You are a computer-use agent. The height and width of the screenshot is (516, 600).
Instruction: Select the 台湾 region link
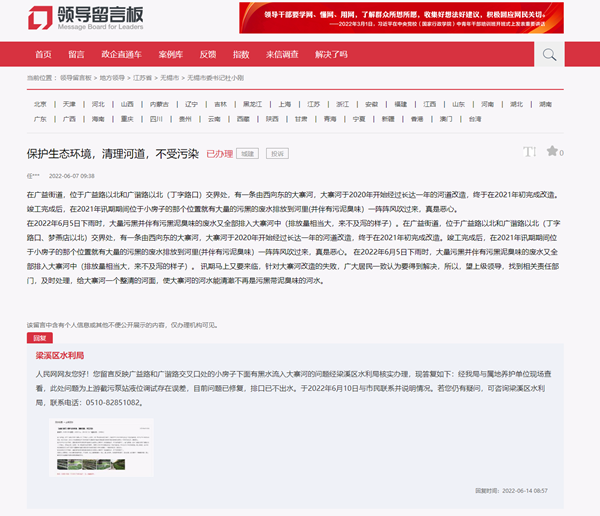point(474,118)
